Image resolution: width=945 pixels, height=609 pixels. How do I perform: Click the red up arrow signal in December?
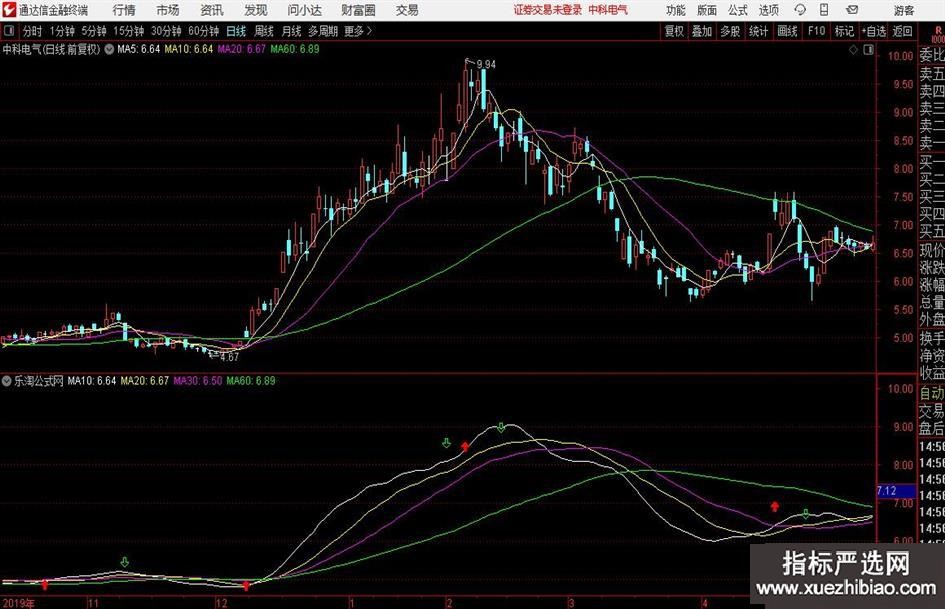point(246,585)
